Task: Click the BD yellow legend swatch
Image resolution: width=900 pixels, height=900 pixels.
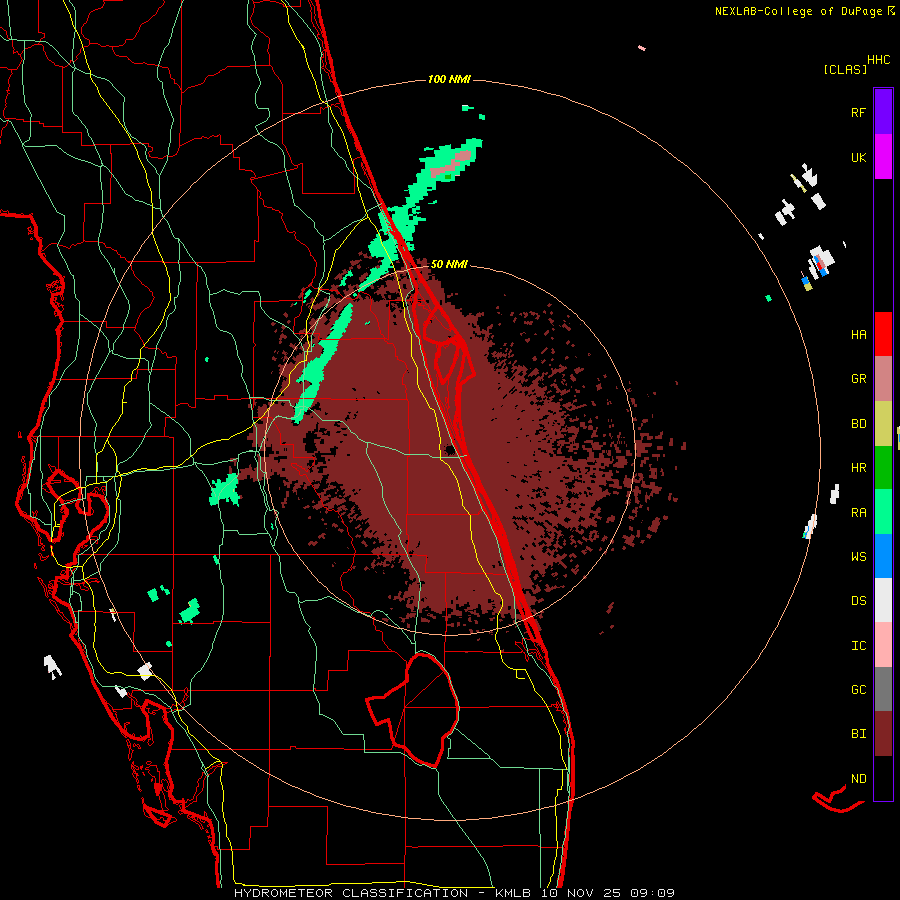Action: (883, 424)
